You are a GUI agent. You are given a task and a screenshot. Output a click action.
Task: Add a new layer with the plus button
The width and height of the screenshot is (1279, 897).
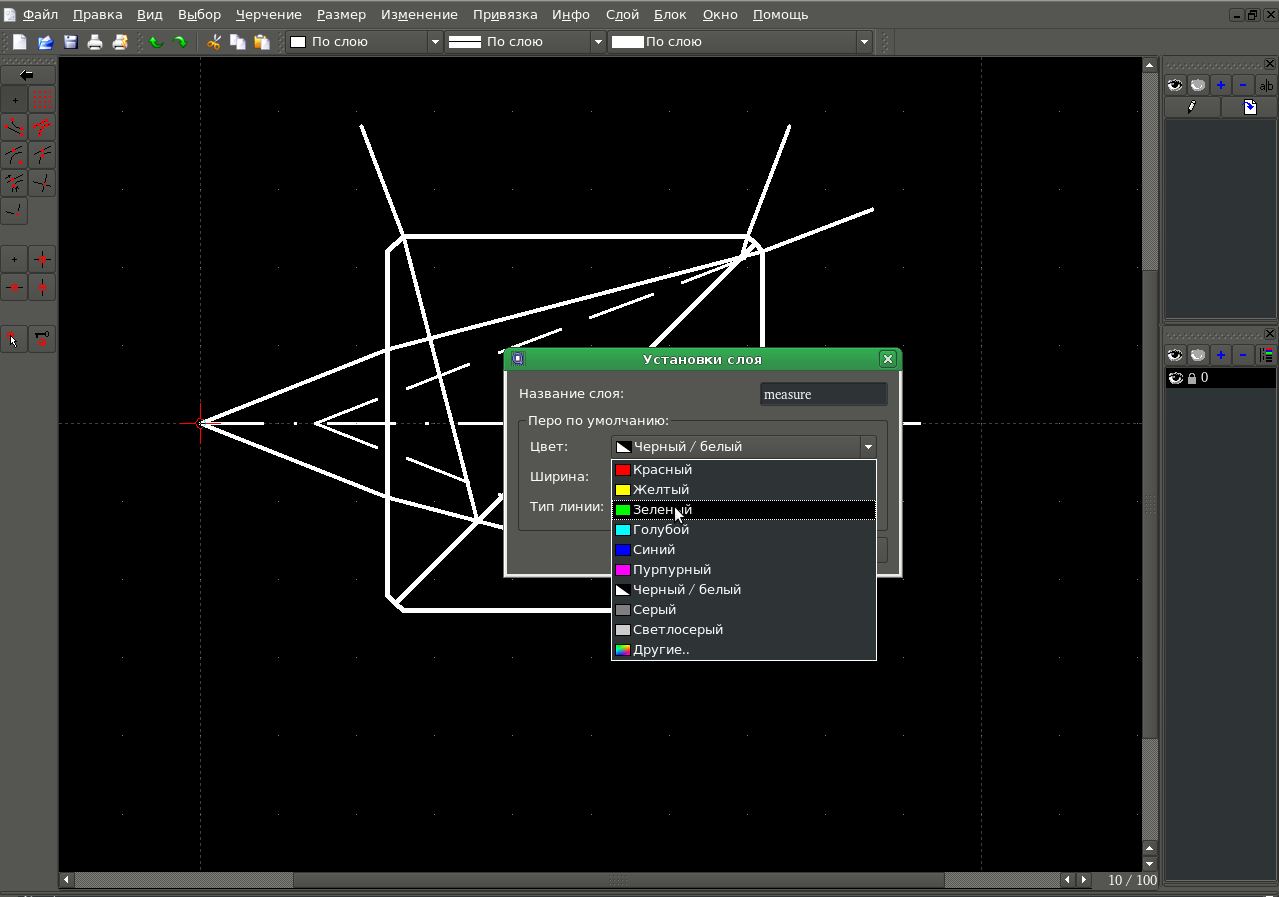point(1220,354)
